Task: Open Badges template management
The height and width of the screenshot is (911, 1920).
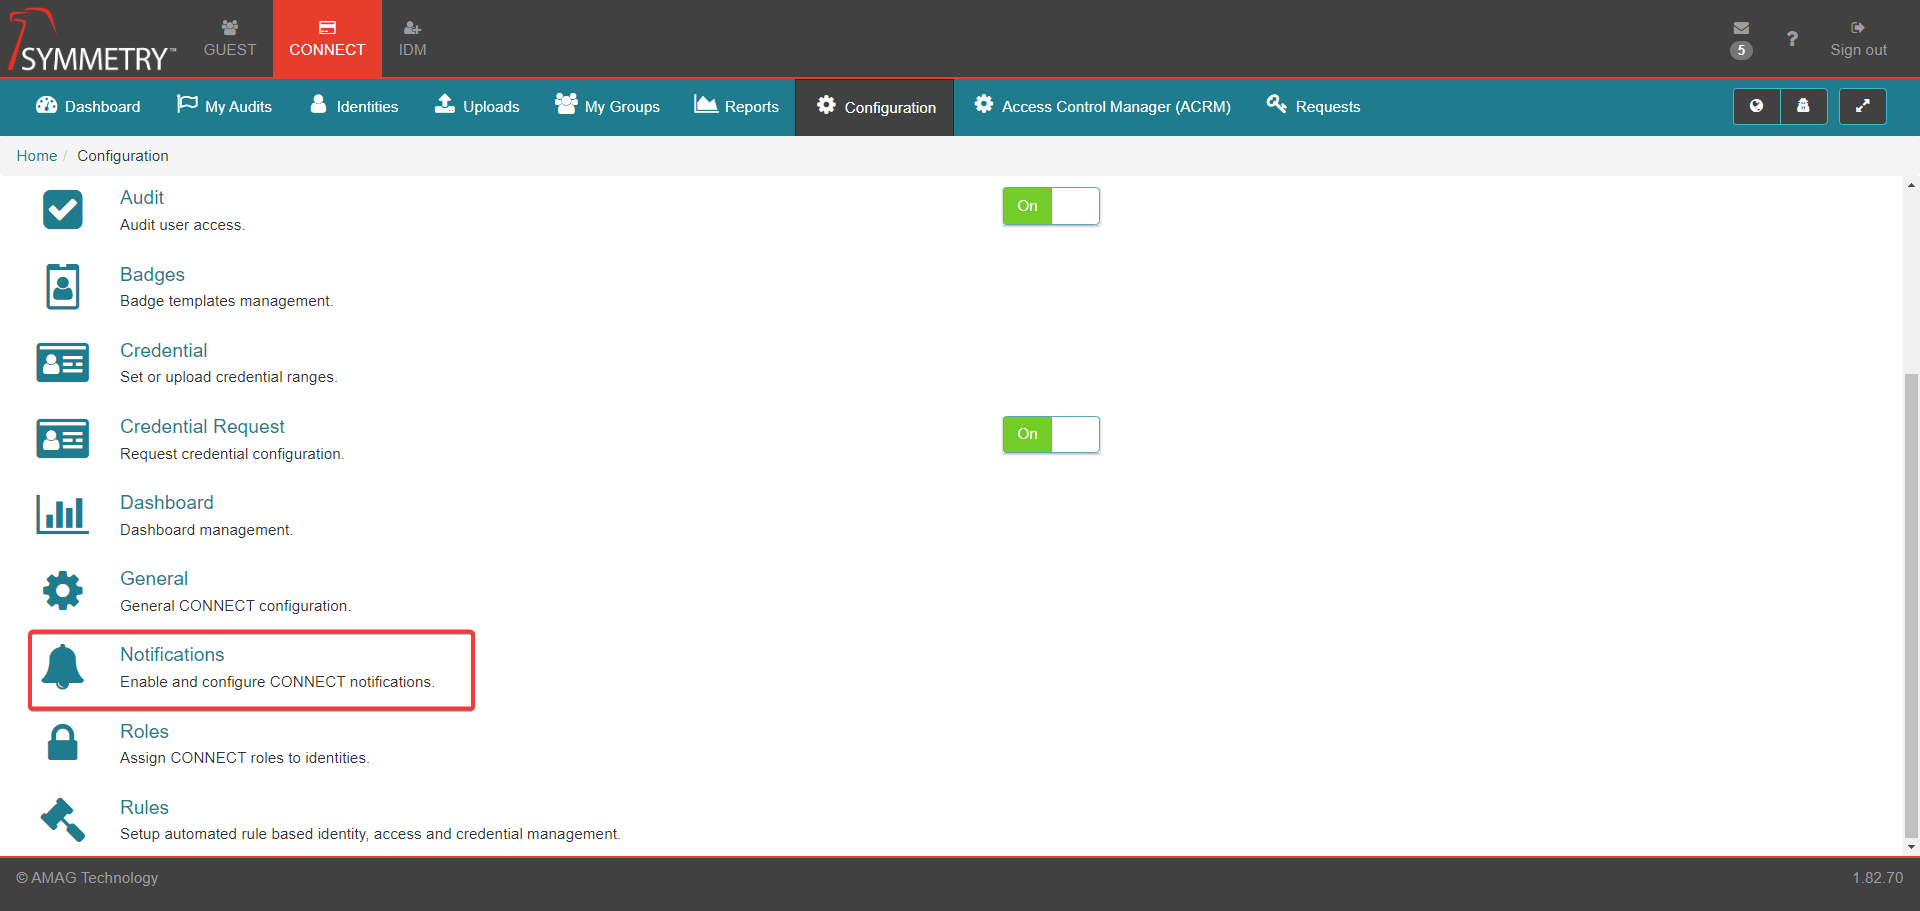Action: (152, 274)
